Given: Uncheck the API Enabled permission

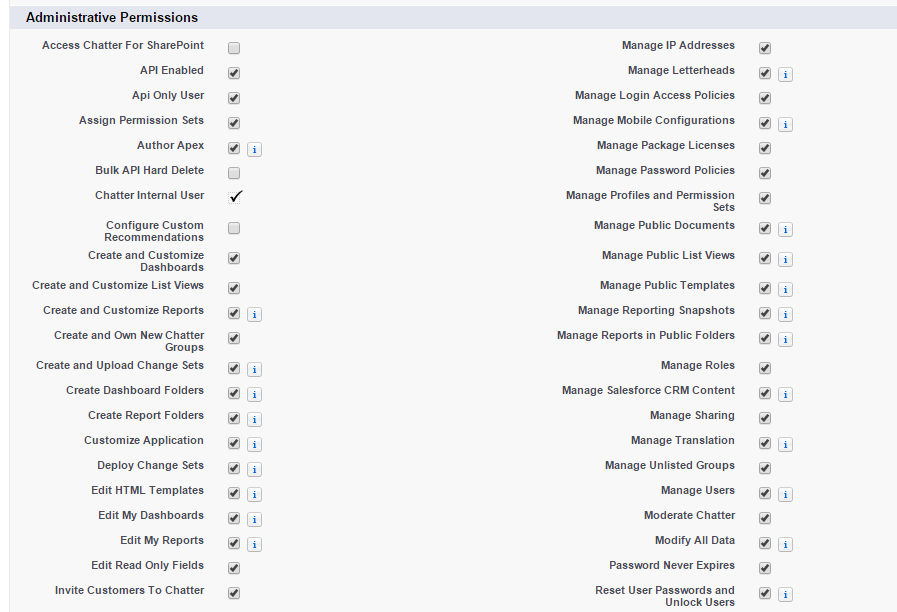Looking at the screenshot, I should point(234,73).
